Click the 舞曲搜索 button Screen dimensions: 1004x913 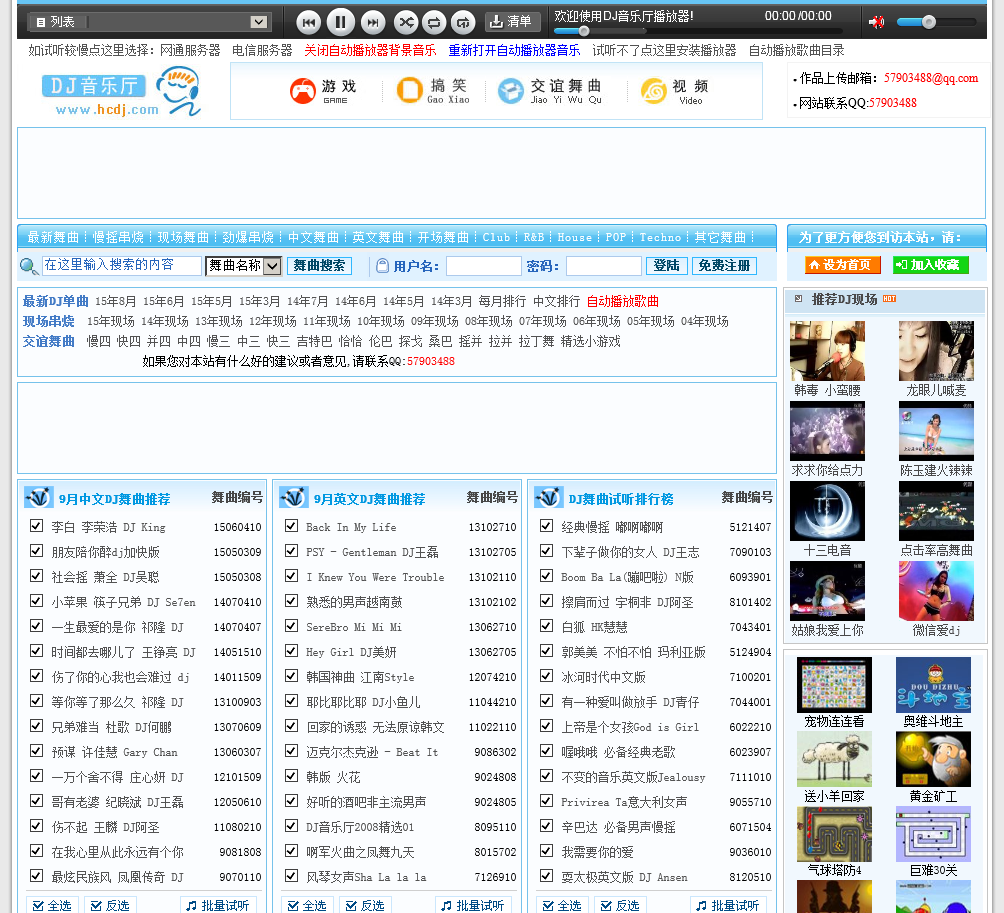coord(320,266)
